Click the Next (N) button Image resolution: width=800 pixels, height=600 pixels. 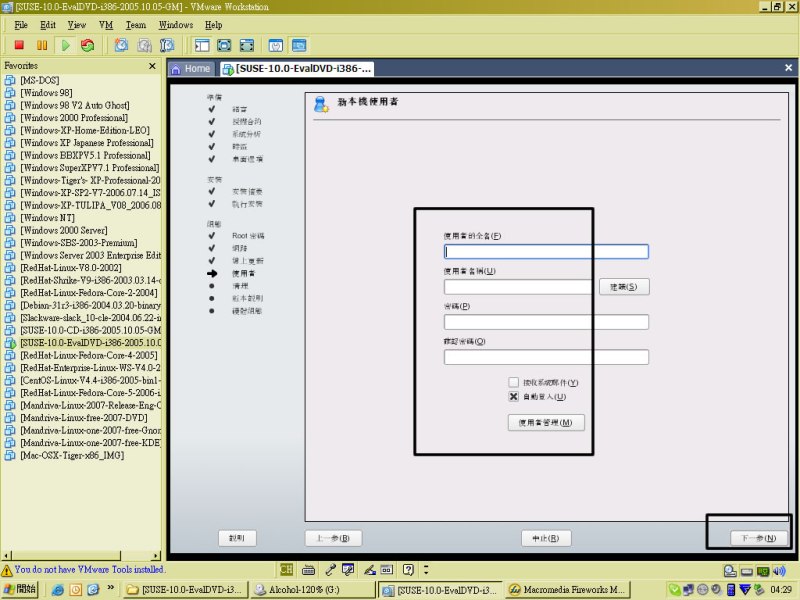[x=759, y=538]
